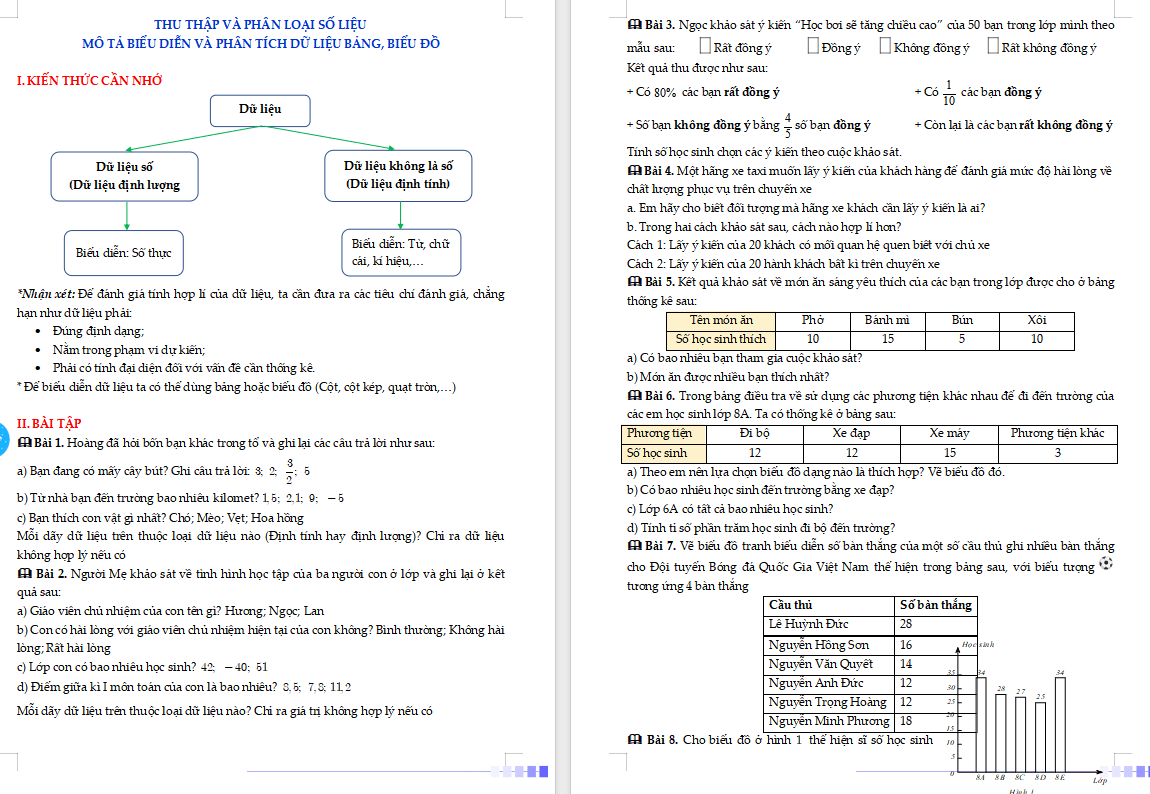Click the "Bánh mì" table header cell

[887, 320]
